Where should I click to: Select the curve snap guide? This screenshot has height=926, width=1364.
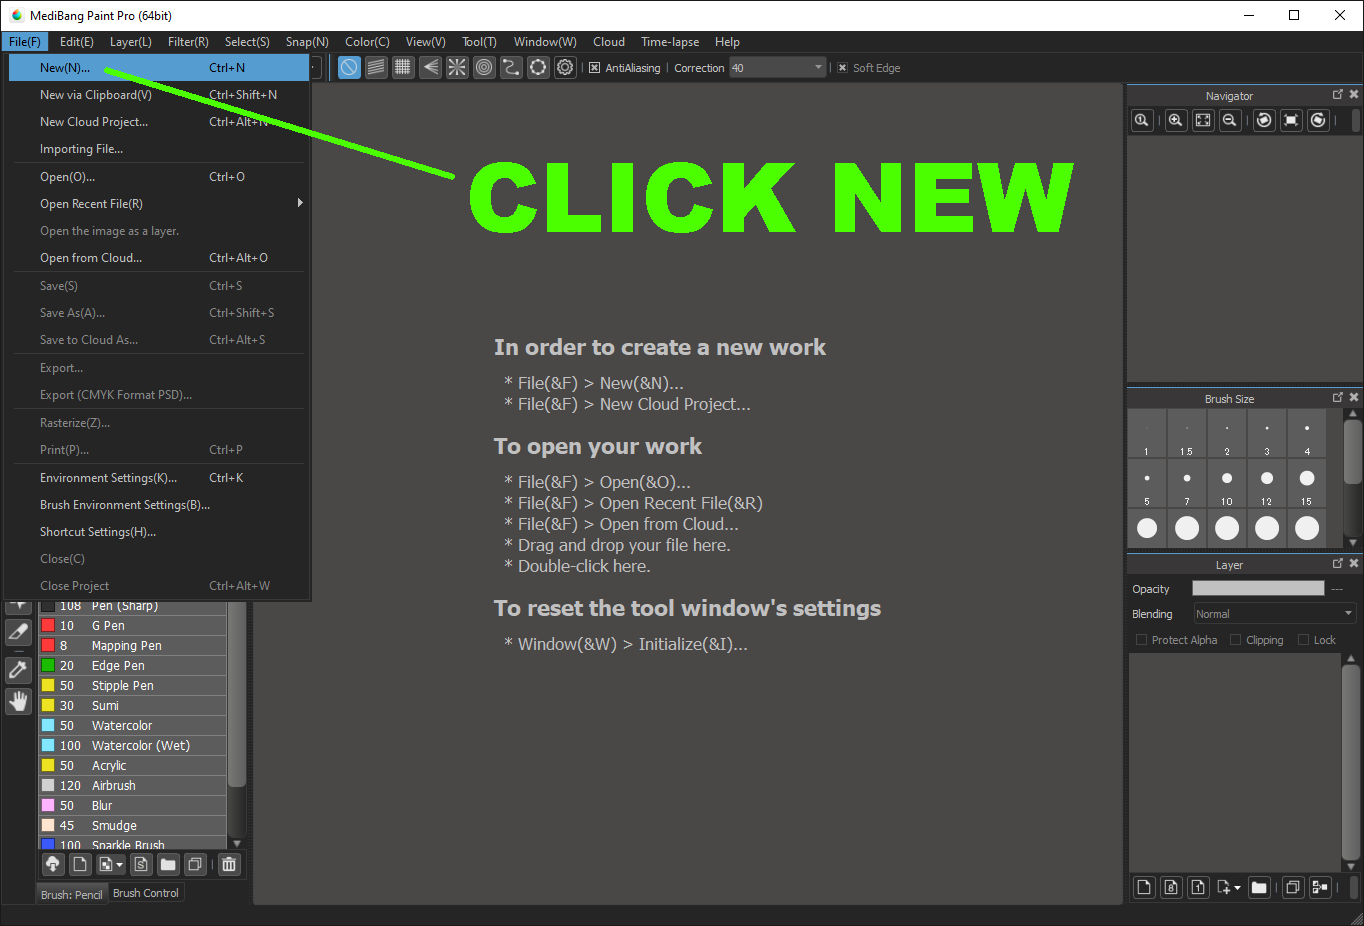pyautogui.click(x=511, y=67)
